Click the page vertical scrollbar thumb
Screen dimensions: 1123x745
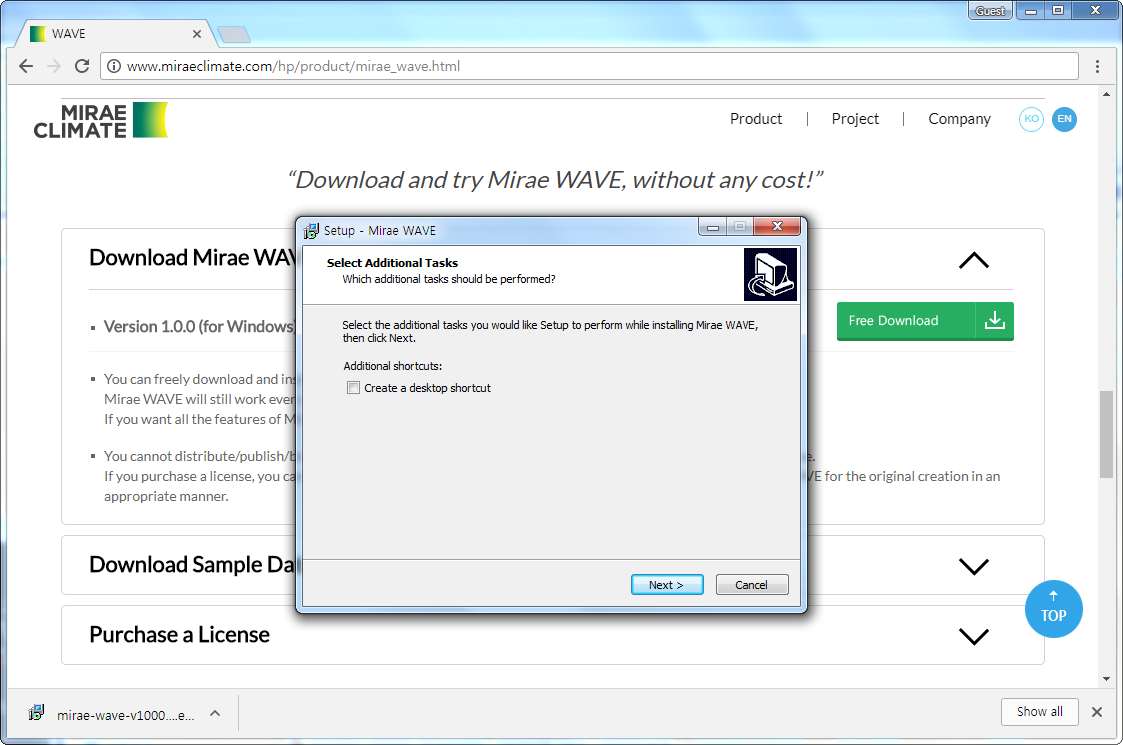tap(1107, 434)
